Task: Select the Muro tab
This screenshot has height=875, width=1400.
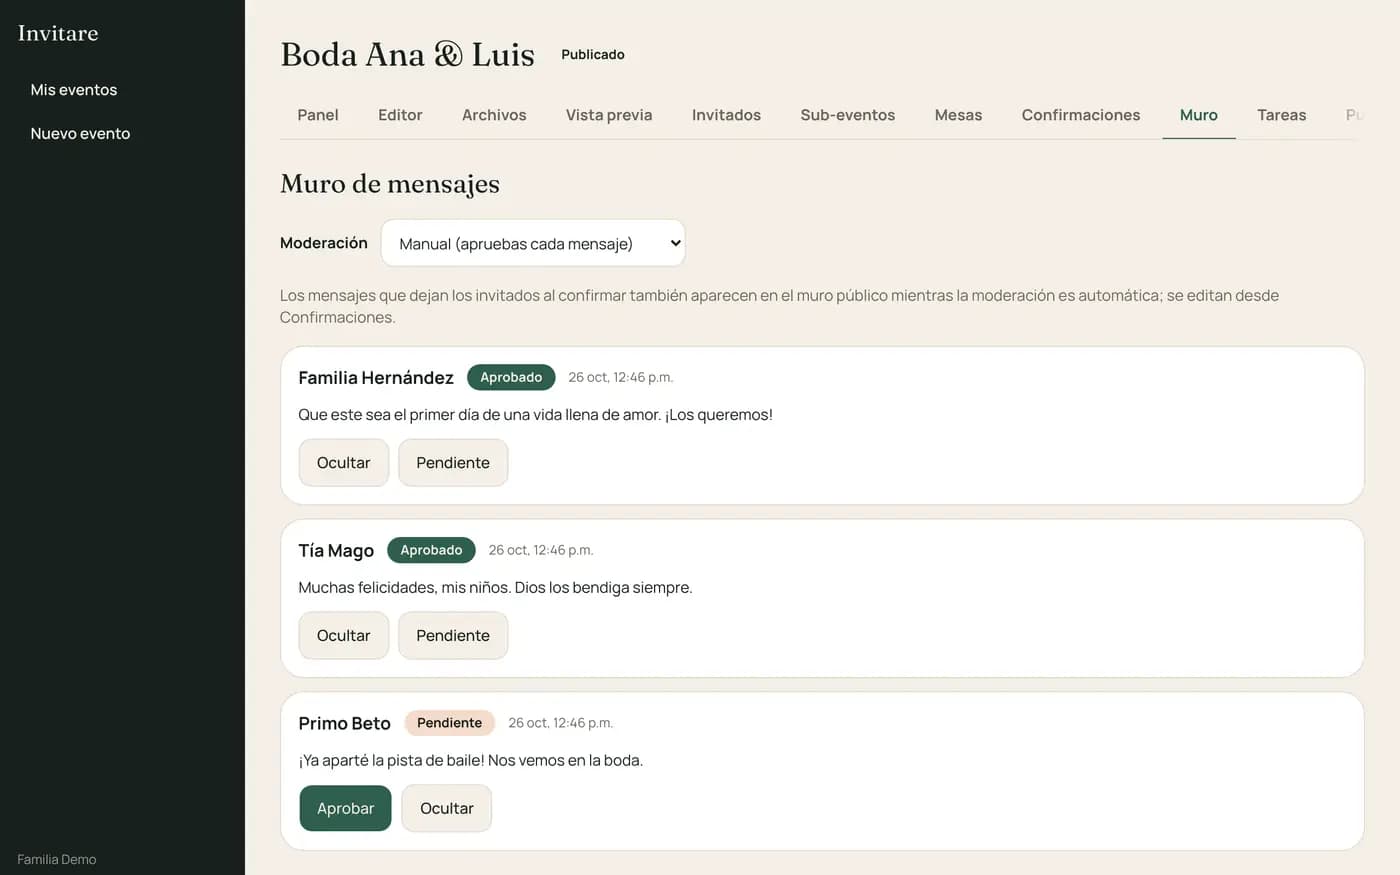Action: [x=1199, y=115]
